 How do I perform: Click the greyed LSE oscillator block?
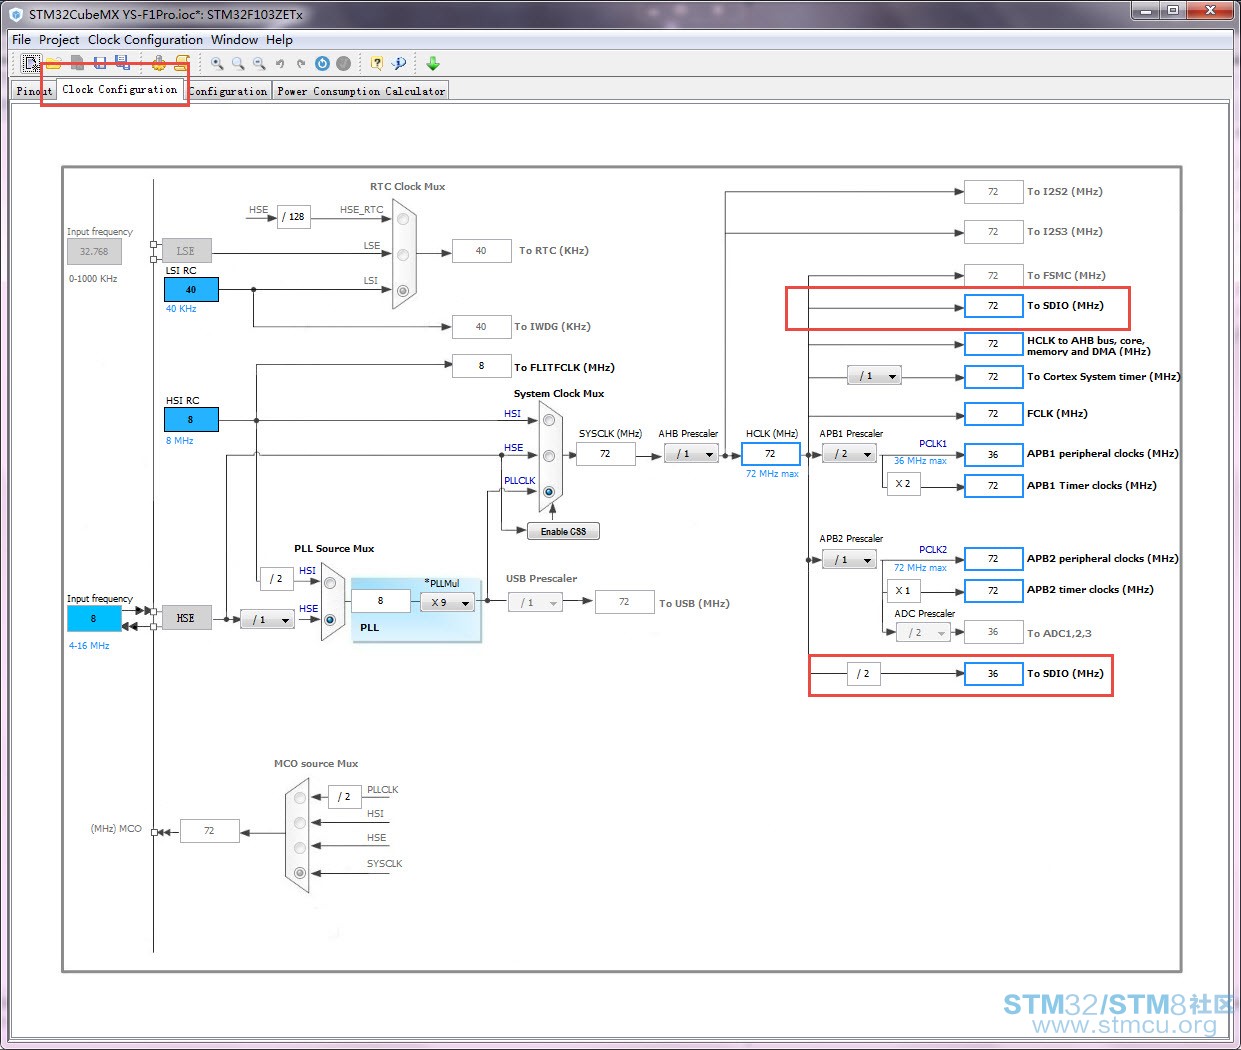[186, 251]
